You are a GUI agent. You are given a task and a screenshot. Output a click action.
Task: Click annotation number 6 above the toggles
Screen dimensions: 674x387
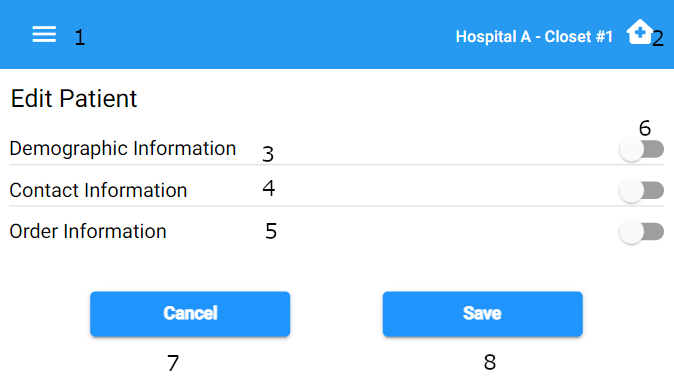(x=645, y=128)
